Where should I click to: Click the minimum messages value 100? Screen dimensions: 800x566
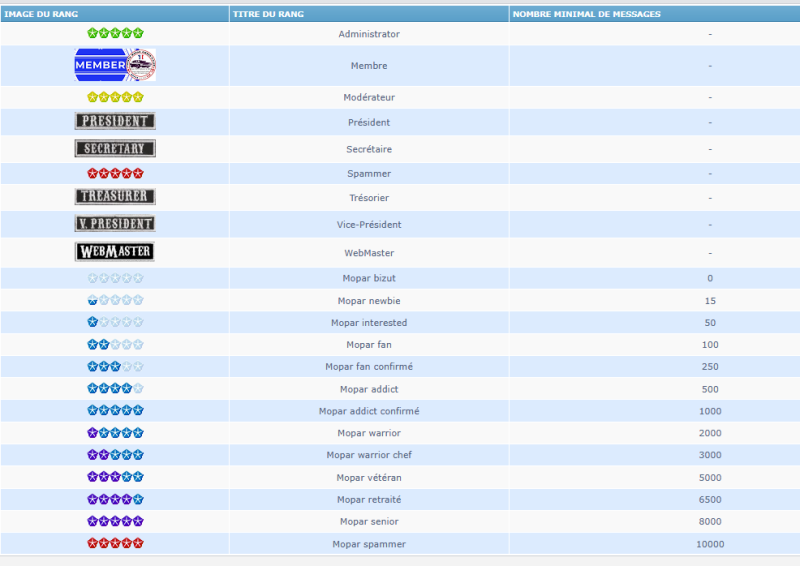click(x=710, y=345)
